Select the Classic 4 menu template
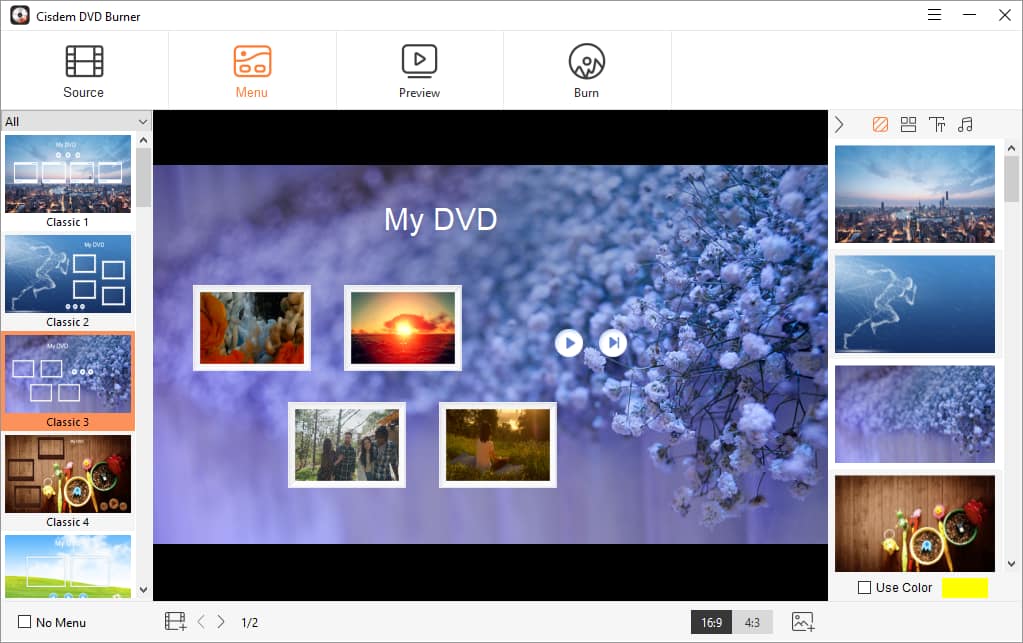Image resolution: width=1023 pixels, height=643 pixels. [68, 480]
